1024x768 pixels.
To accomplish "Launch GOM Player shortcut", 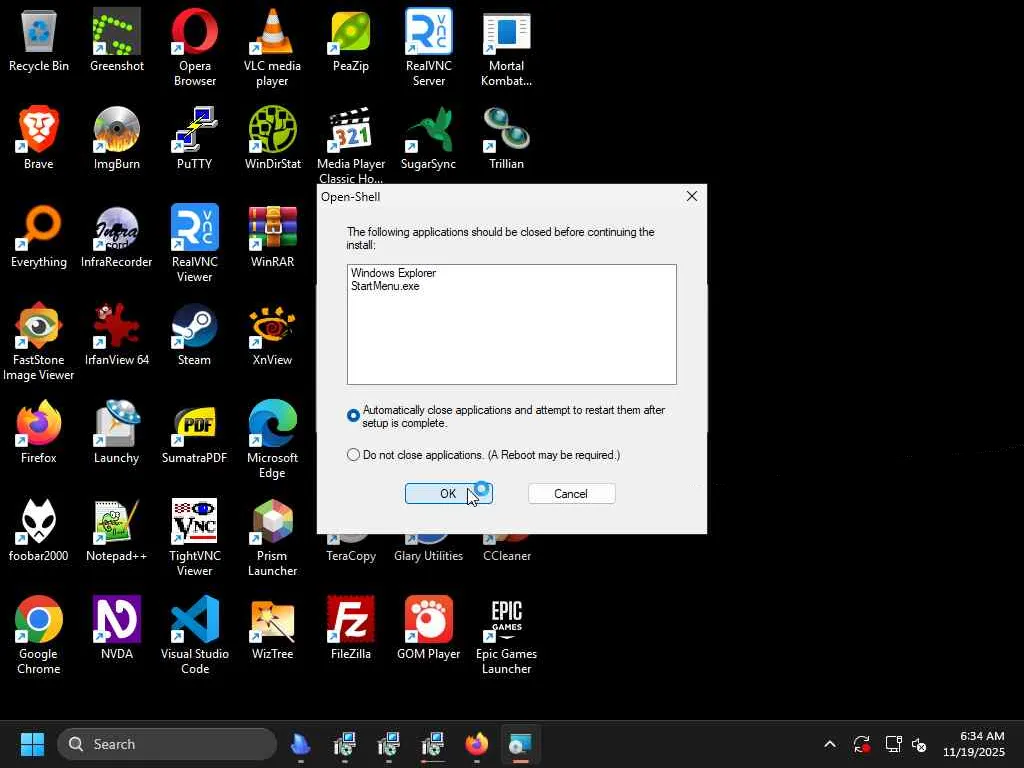I will tap(428, 628).
